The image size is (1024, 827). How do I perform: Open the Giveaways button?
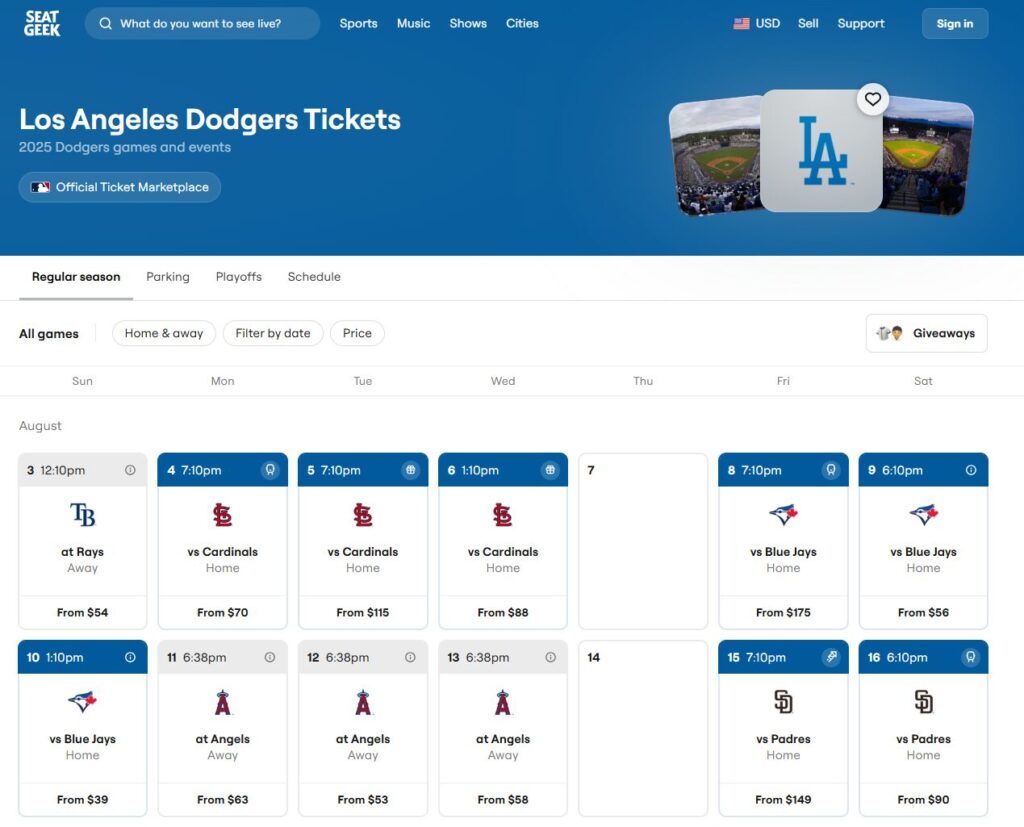pyautogui.click(x=926, y=334)
